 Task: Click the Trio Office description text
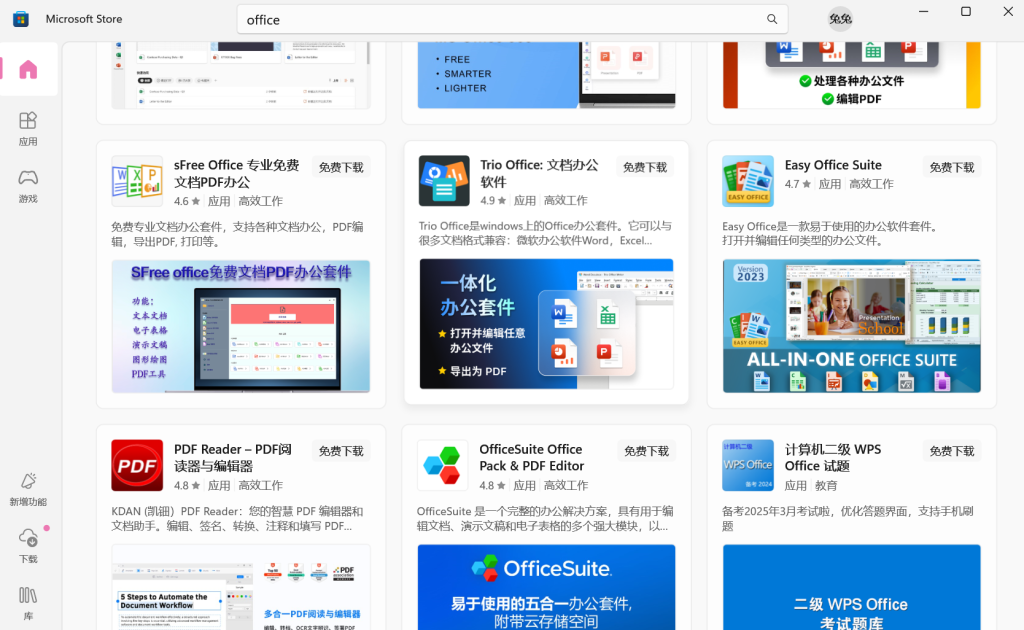click(x=545, y=233)
